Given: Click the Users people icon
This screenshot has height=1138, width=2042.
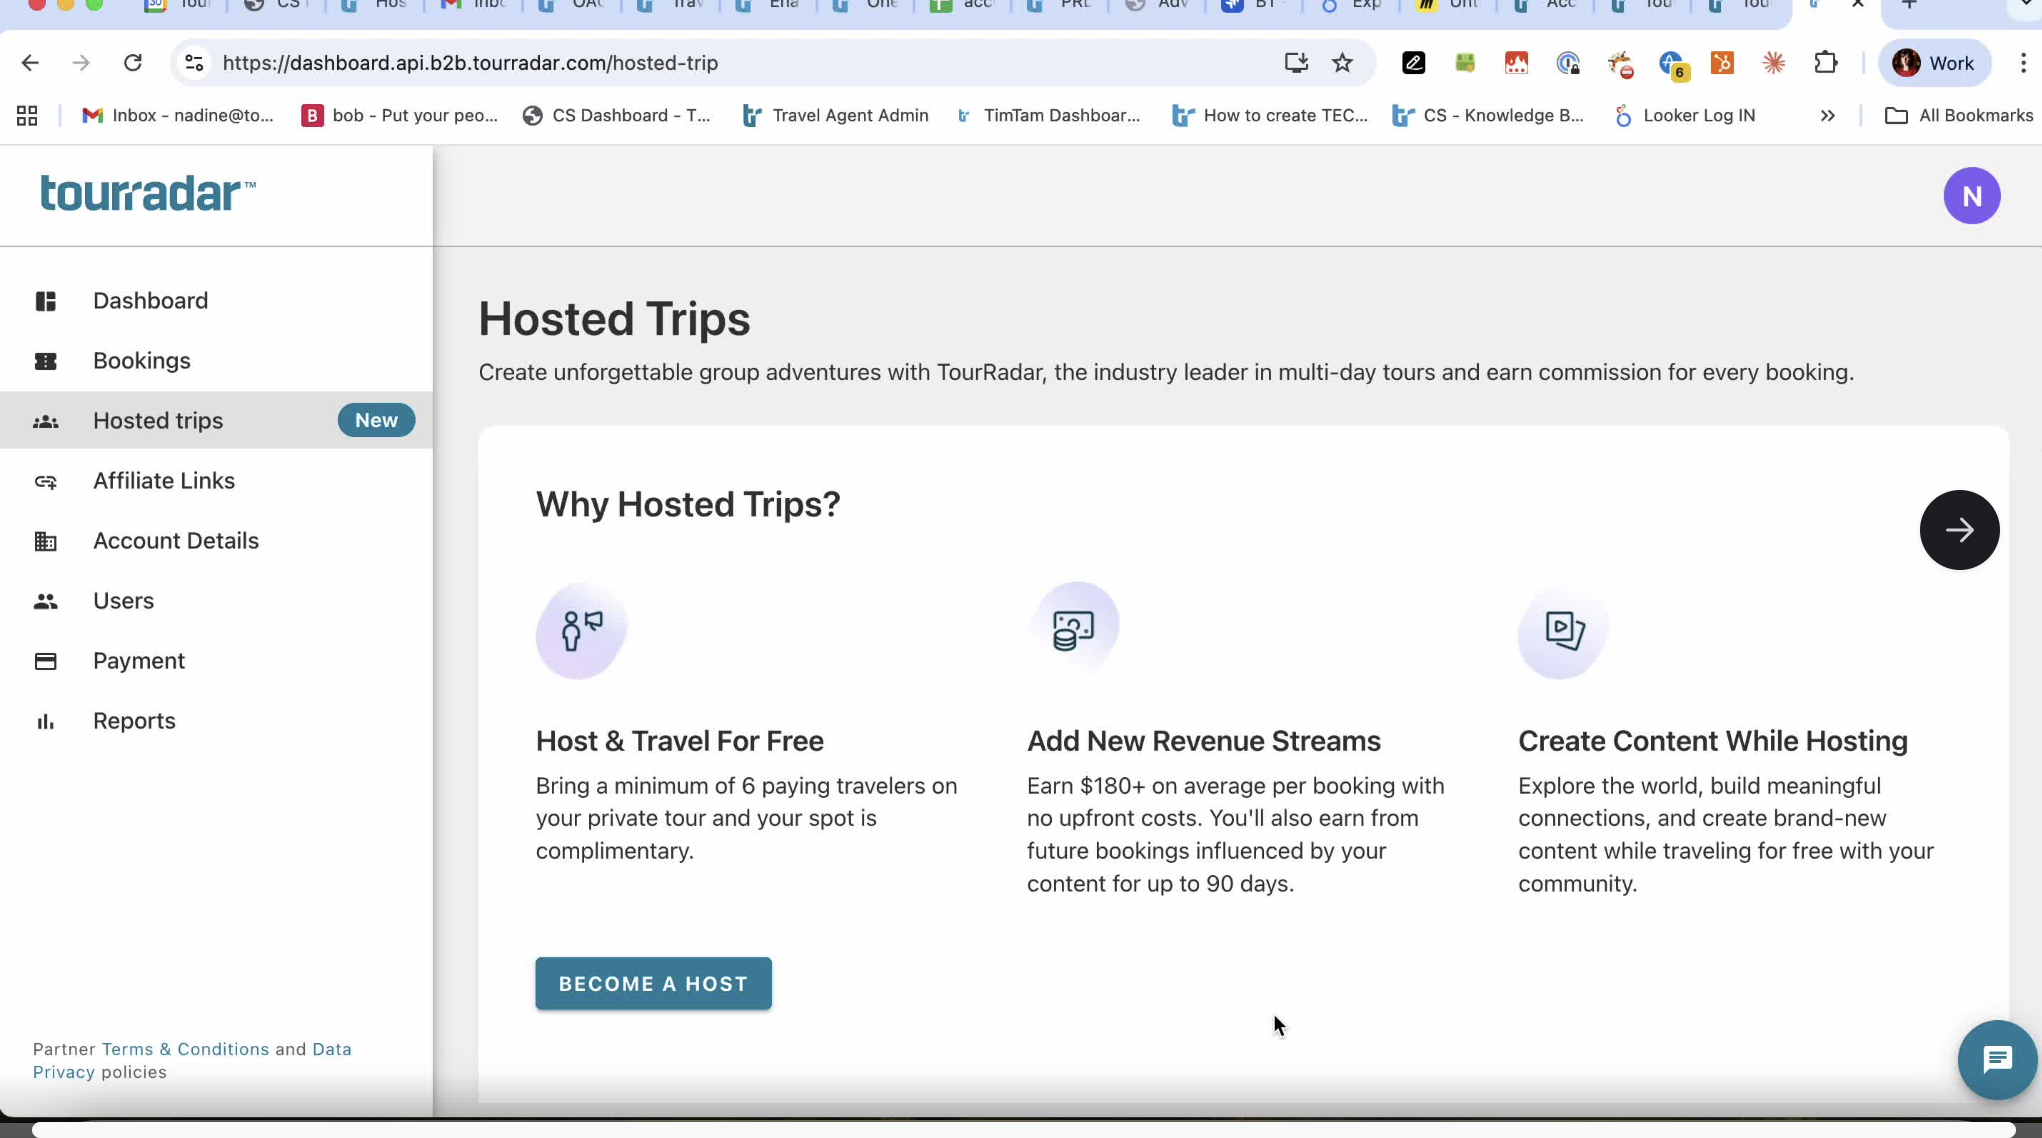Looking at the screenshot, I should pyautogui.click(x=45, y=601).
